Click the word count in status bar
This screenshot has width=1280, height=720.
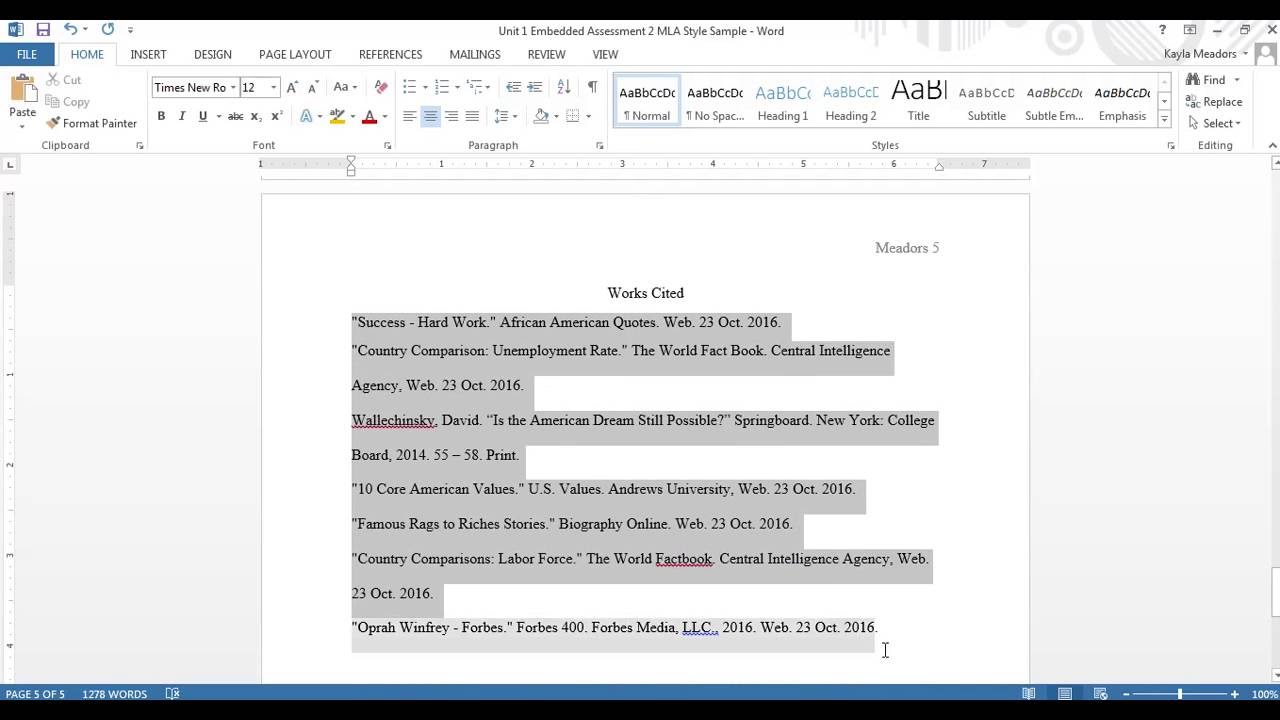point(114,694)
